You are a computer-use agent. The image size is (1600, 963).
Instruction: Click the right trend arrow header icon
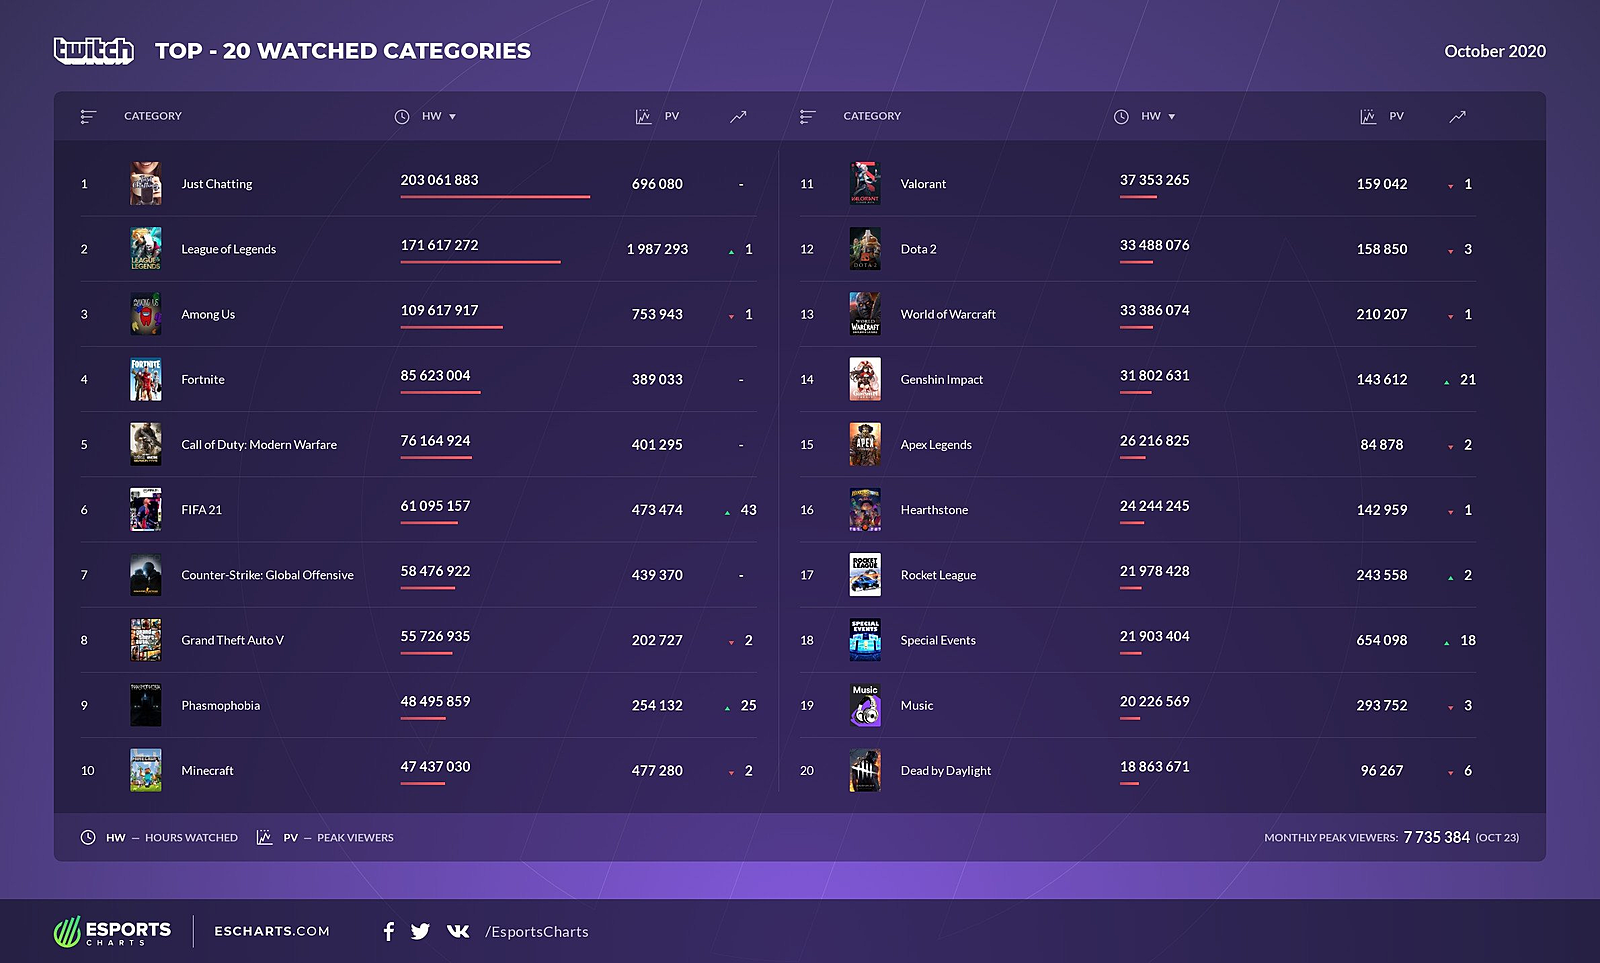[x=1458, y=117]
